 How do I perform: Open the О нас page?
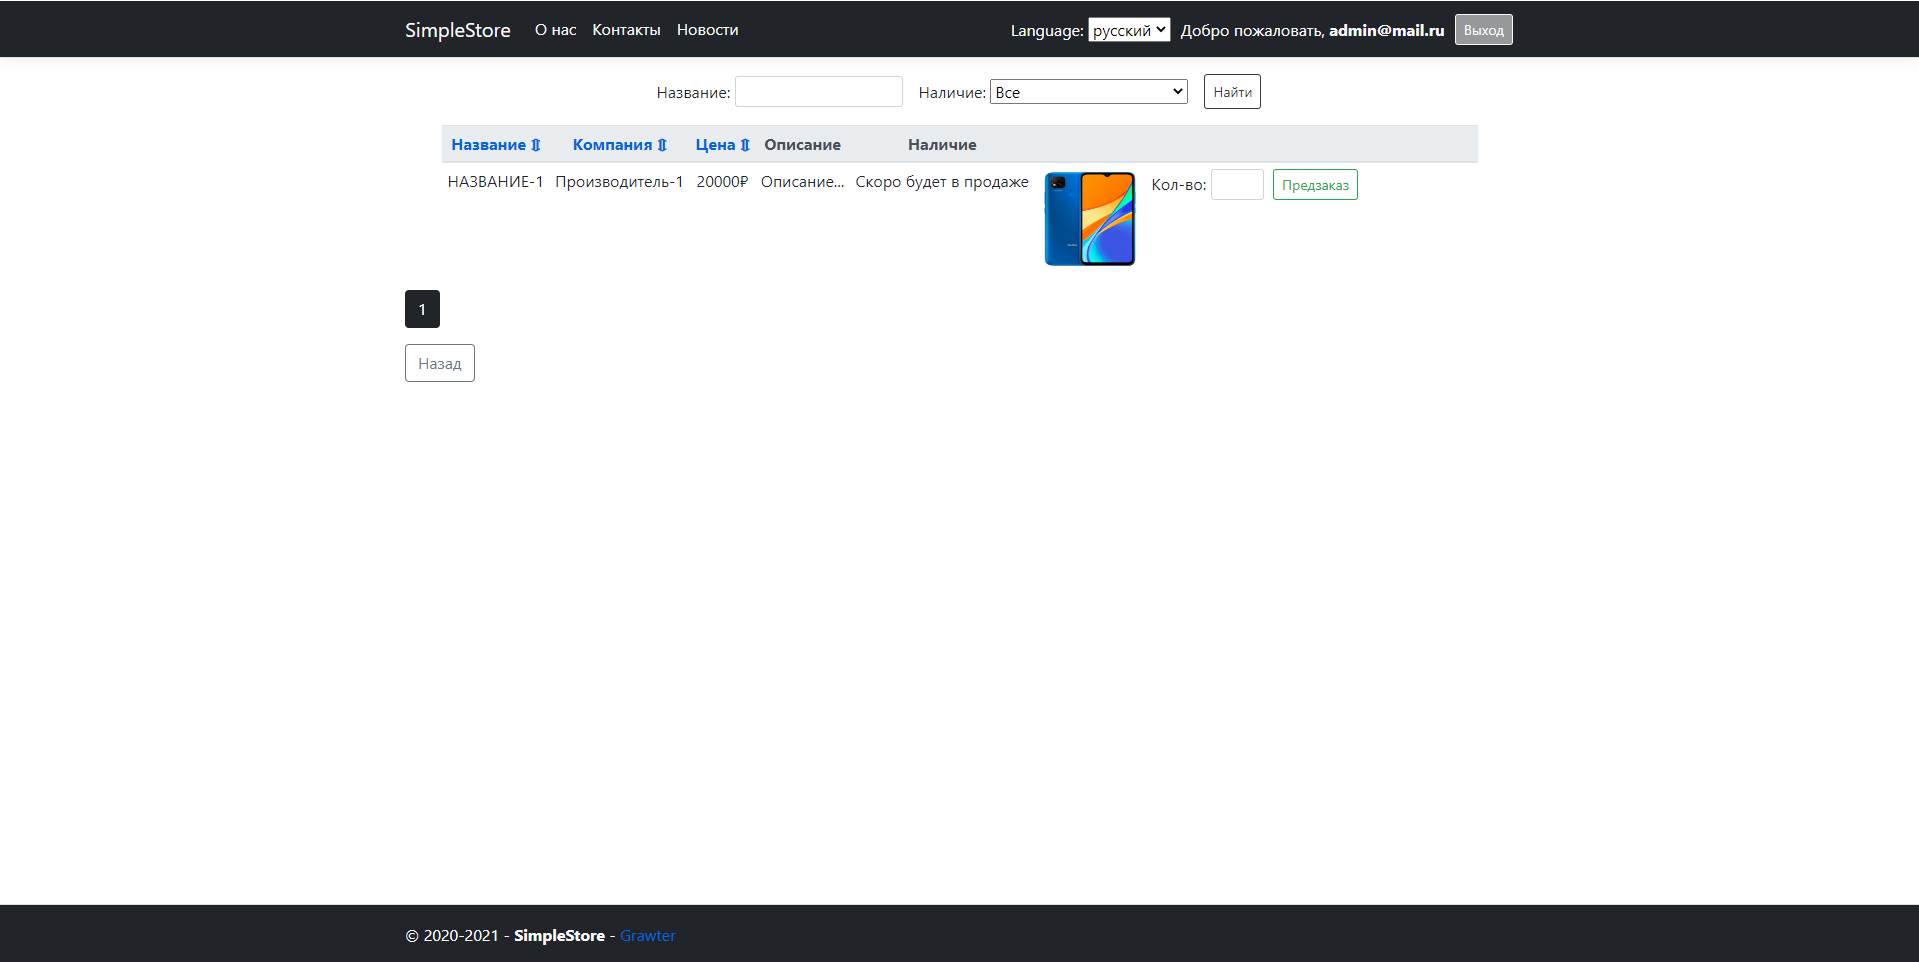pos(555,29)
